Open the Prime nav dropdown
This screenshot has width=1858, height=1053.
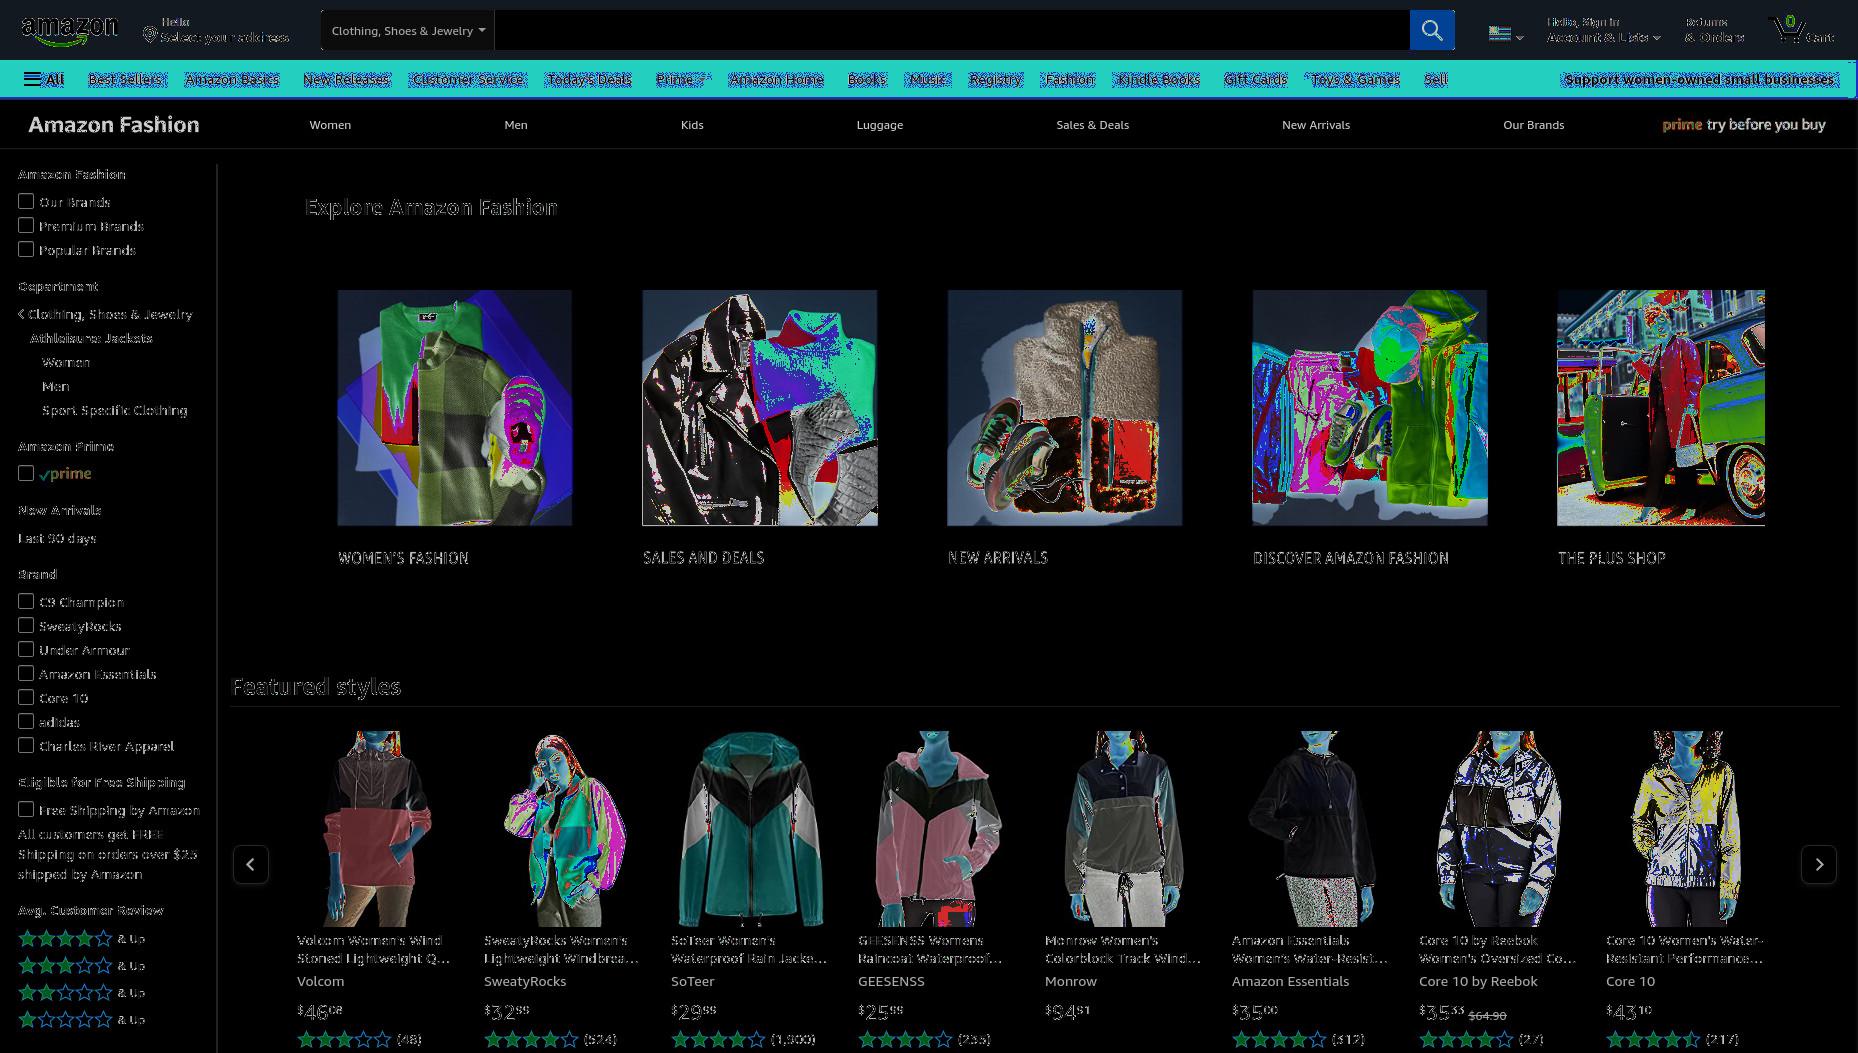pos(683,79)
